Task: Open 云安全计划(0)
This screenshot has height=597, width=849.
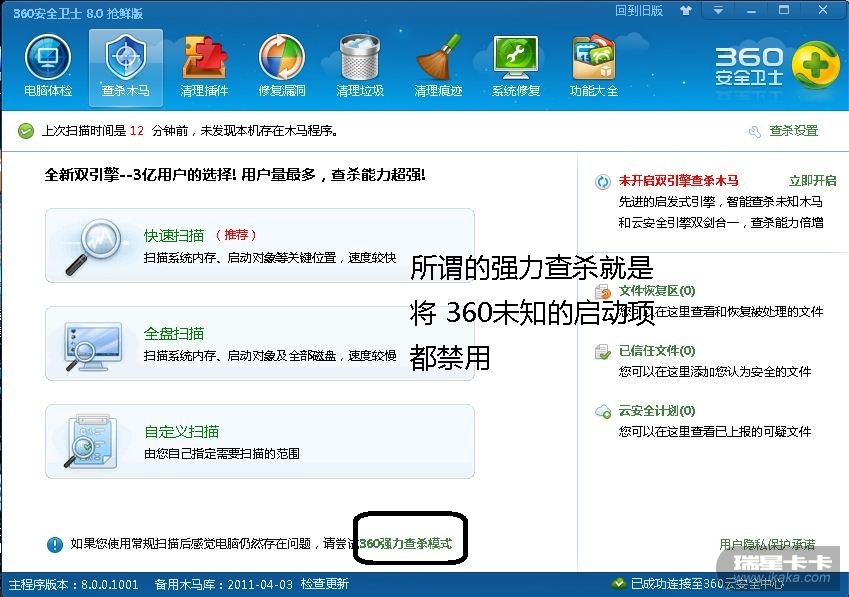Action: 657,411
